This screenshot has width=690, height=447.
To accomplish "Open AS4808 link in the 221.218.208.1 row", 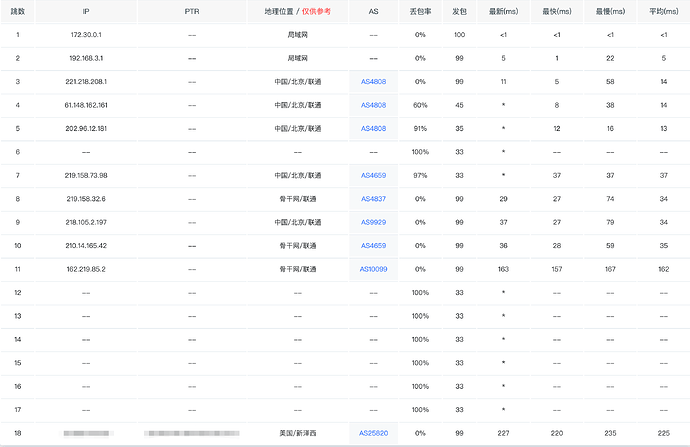I will [373, 82].
